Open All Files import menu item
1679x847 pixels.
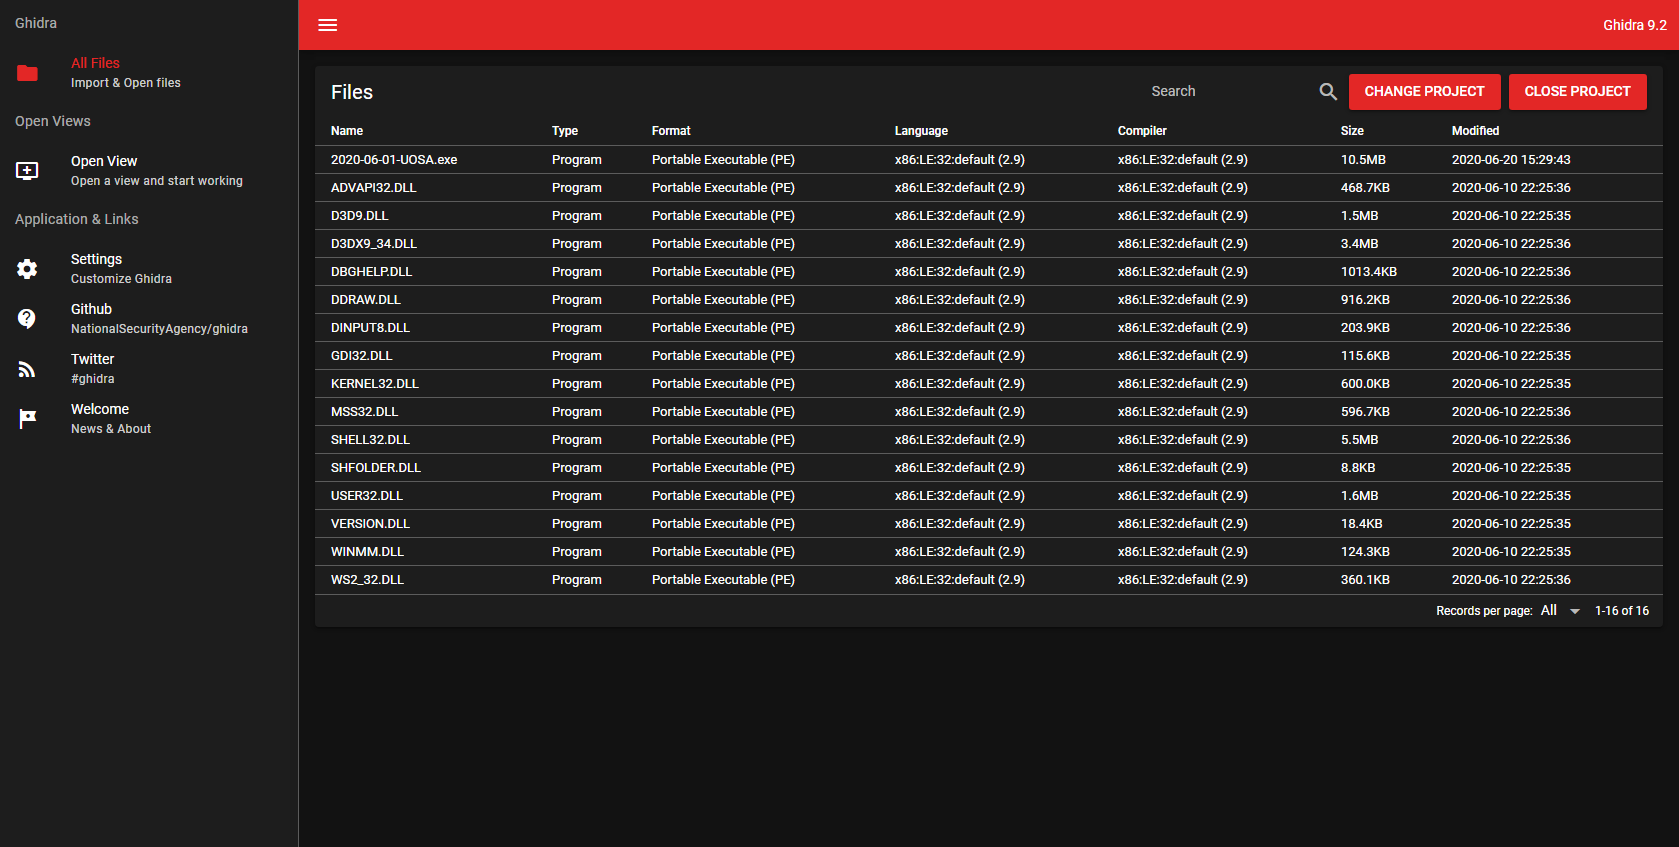click(x=149, y=73)
